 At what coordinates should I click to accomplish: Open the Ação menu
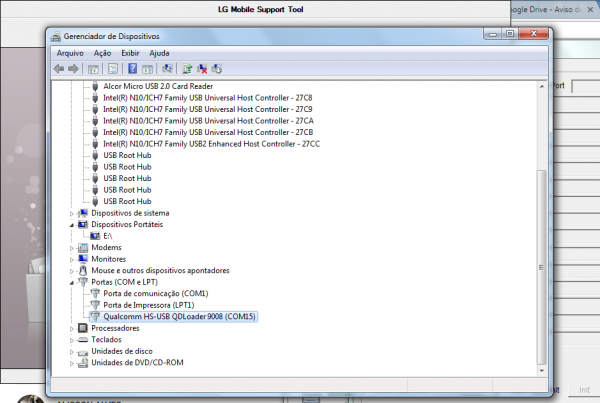(102, 52)
